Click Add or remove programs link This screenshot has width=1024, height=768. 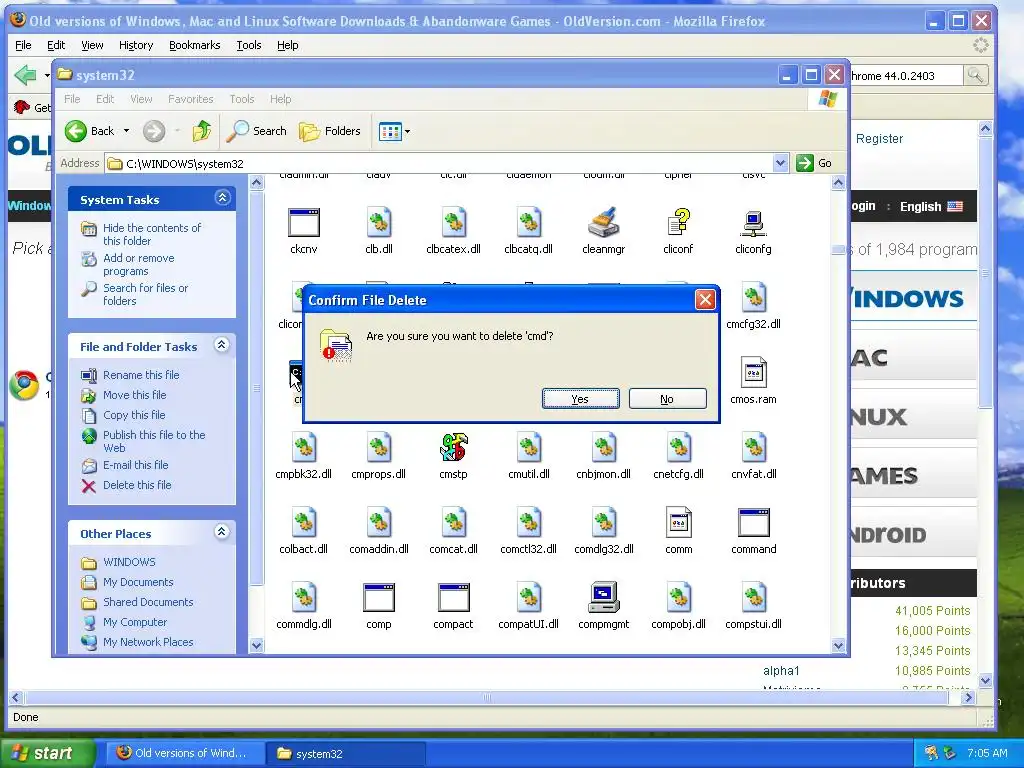138,264
